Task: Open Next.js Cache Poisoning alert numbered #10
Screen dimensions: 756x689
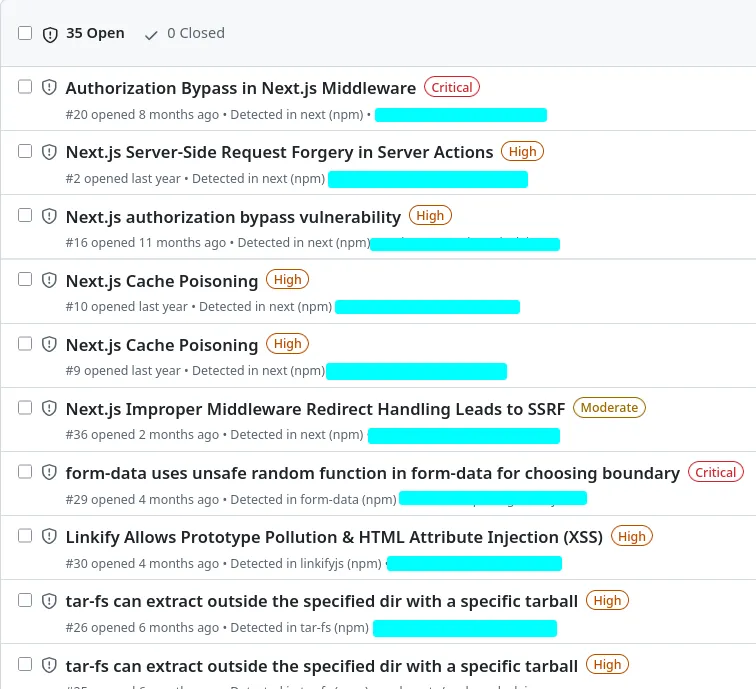Action: (162, 281)
